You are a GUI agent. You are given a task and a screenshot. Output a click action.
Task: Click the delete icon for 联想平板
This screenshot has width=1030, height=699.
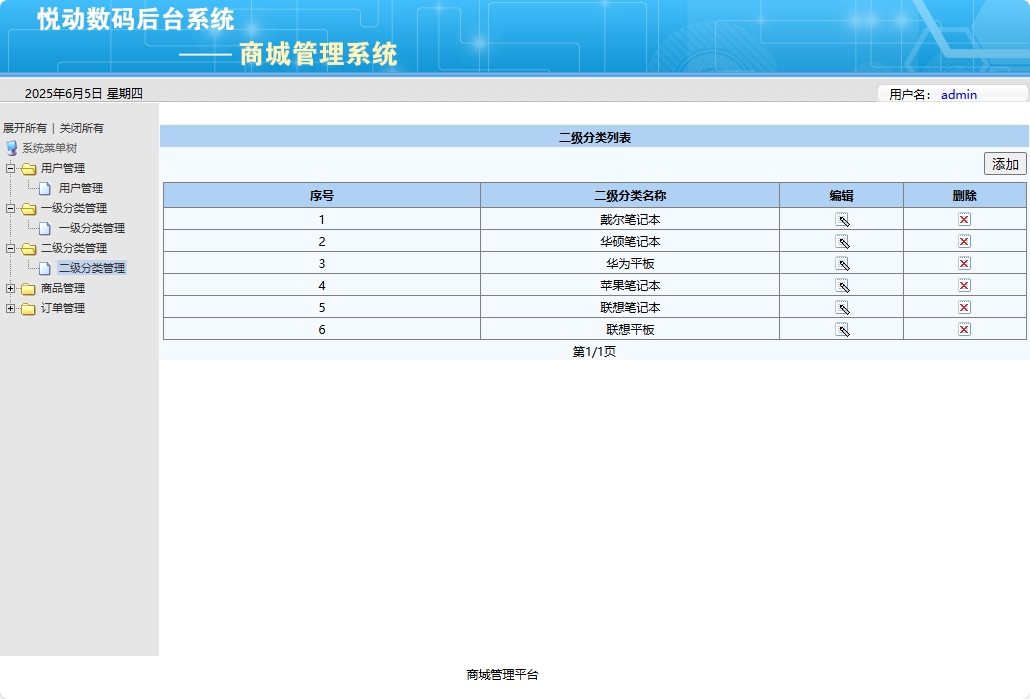(962, 328)
